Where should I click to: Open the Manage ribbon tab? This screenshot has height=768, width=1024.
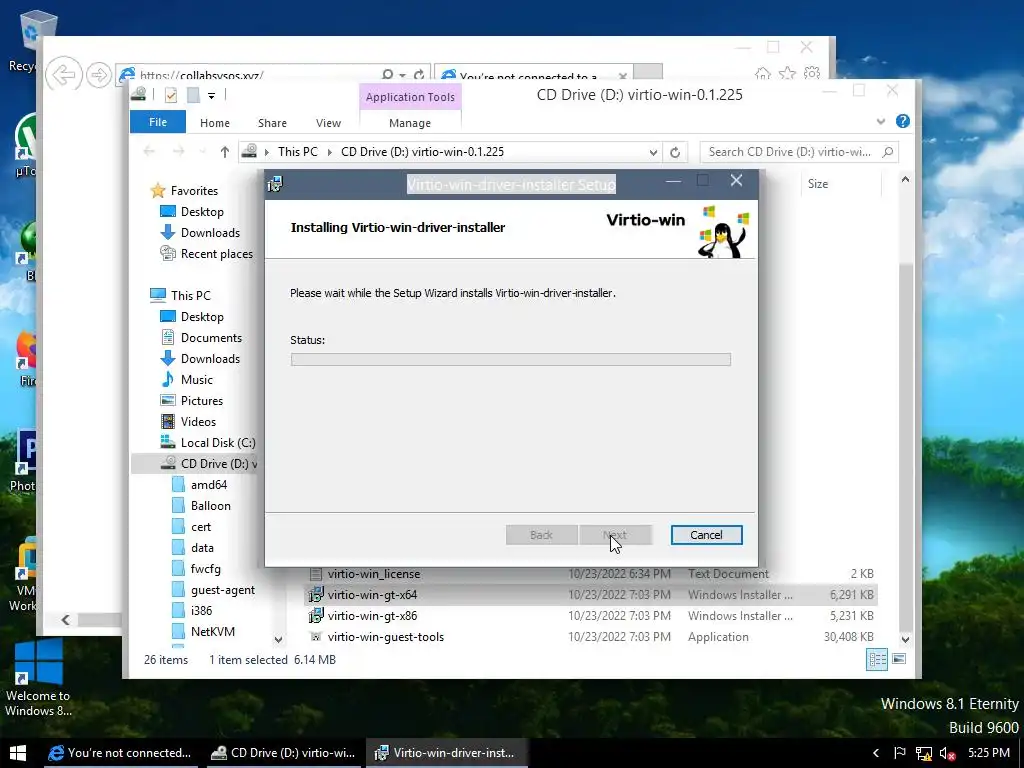click(410, 123)
